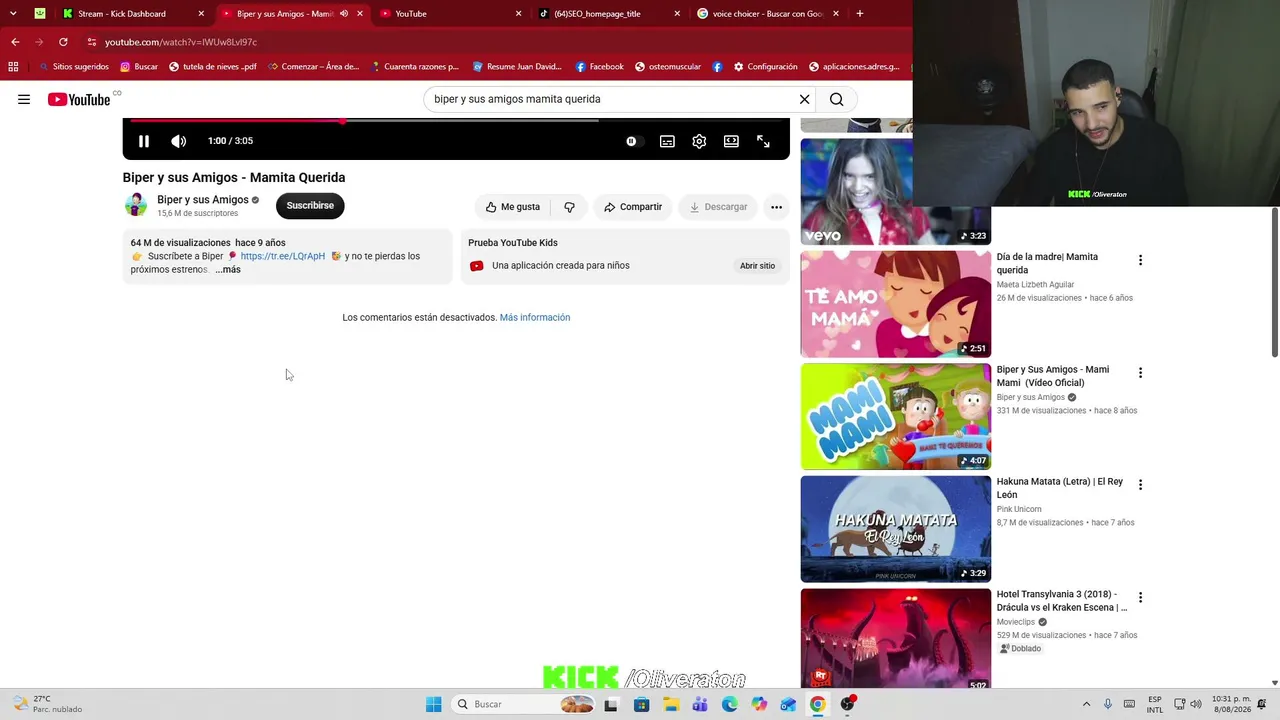Viewport: 1280px width, 720px height.
Task: Open Google Chrome in the taskbar
Action: point(818,704)
